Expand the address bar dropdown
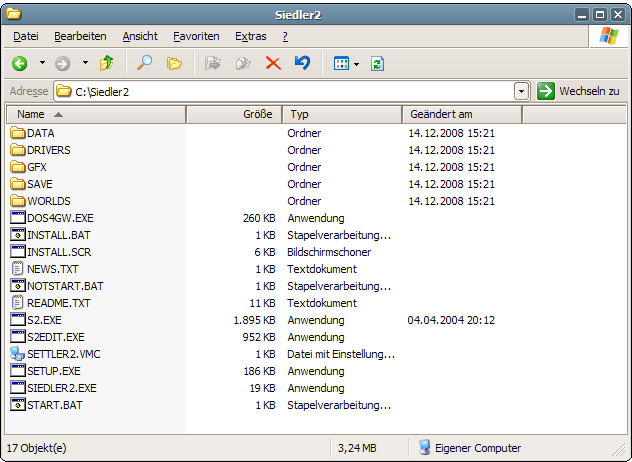The width and height of the screenshot is (632, 462). tap(522, 91)
